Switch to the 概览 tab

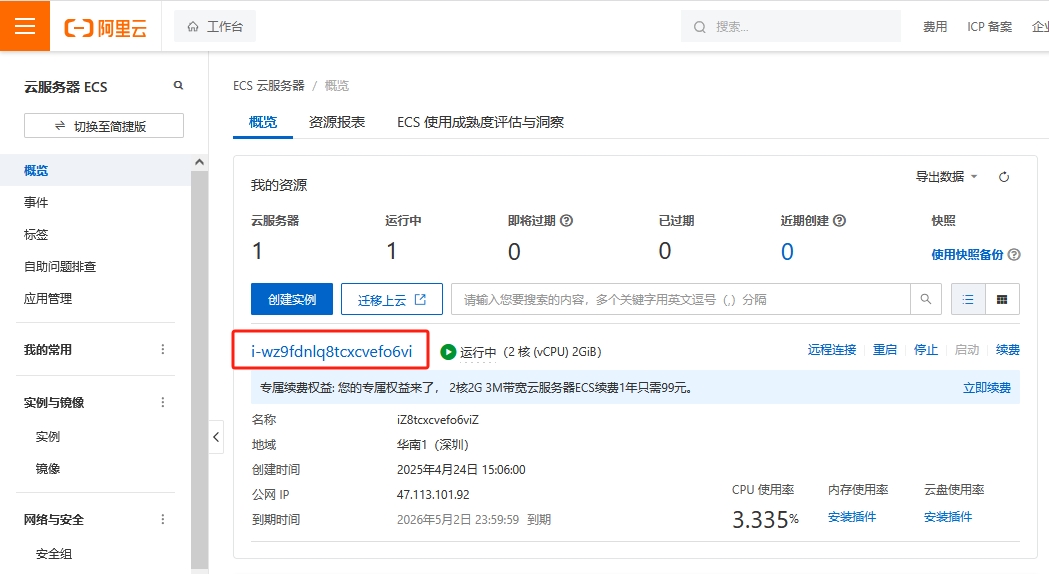(263, 122)
